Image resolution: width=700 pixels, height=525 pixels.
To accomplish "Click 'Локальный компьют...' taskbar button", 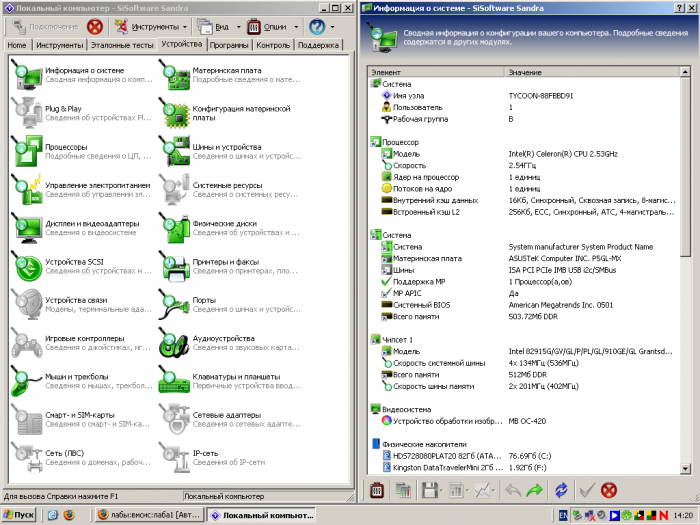I will [262, 515].
